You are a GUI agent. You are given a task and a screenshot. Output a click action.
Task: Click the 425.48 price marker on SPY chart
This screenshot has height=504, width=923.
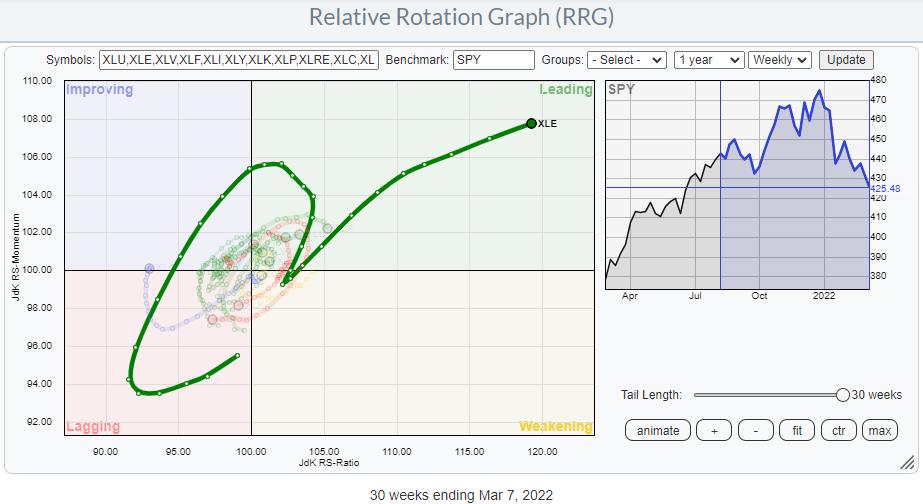pos(886,188)
